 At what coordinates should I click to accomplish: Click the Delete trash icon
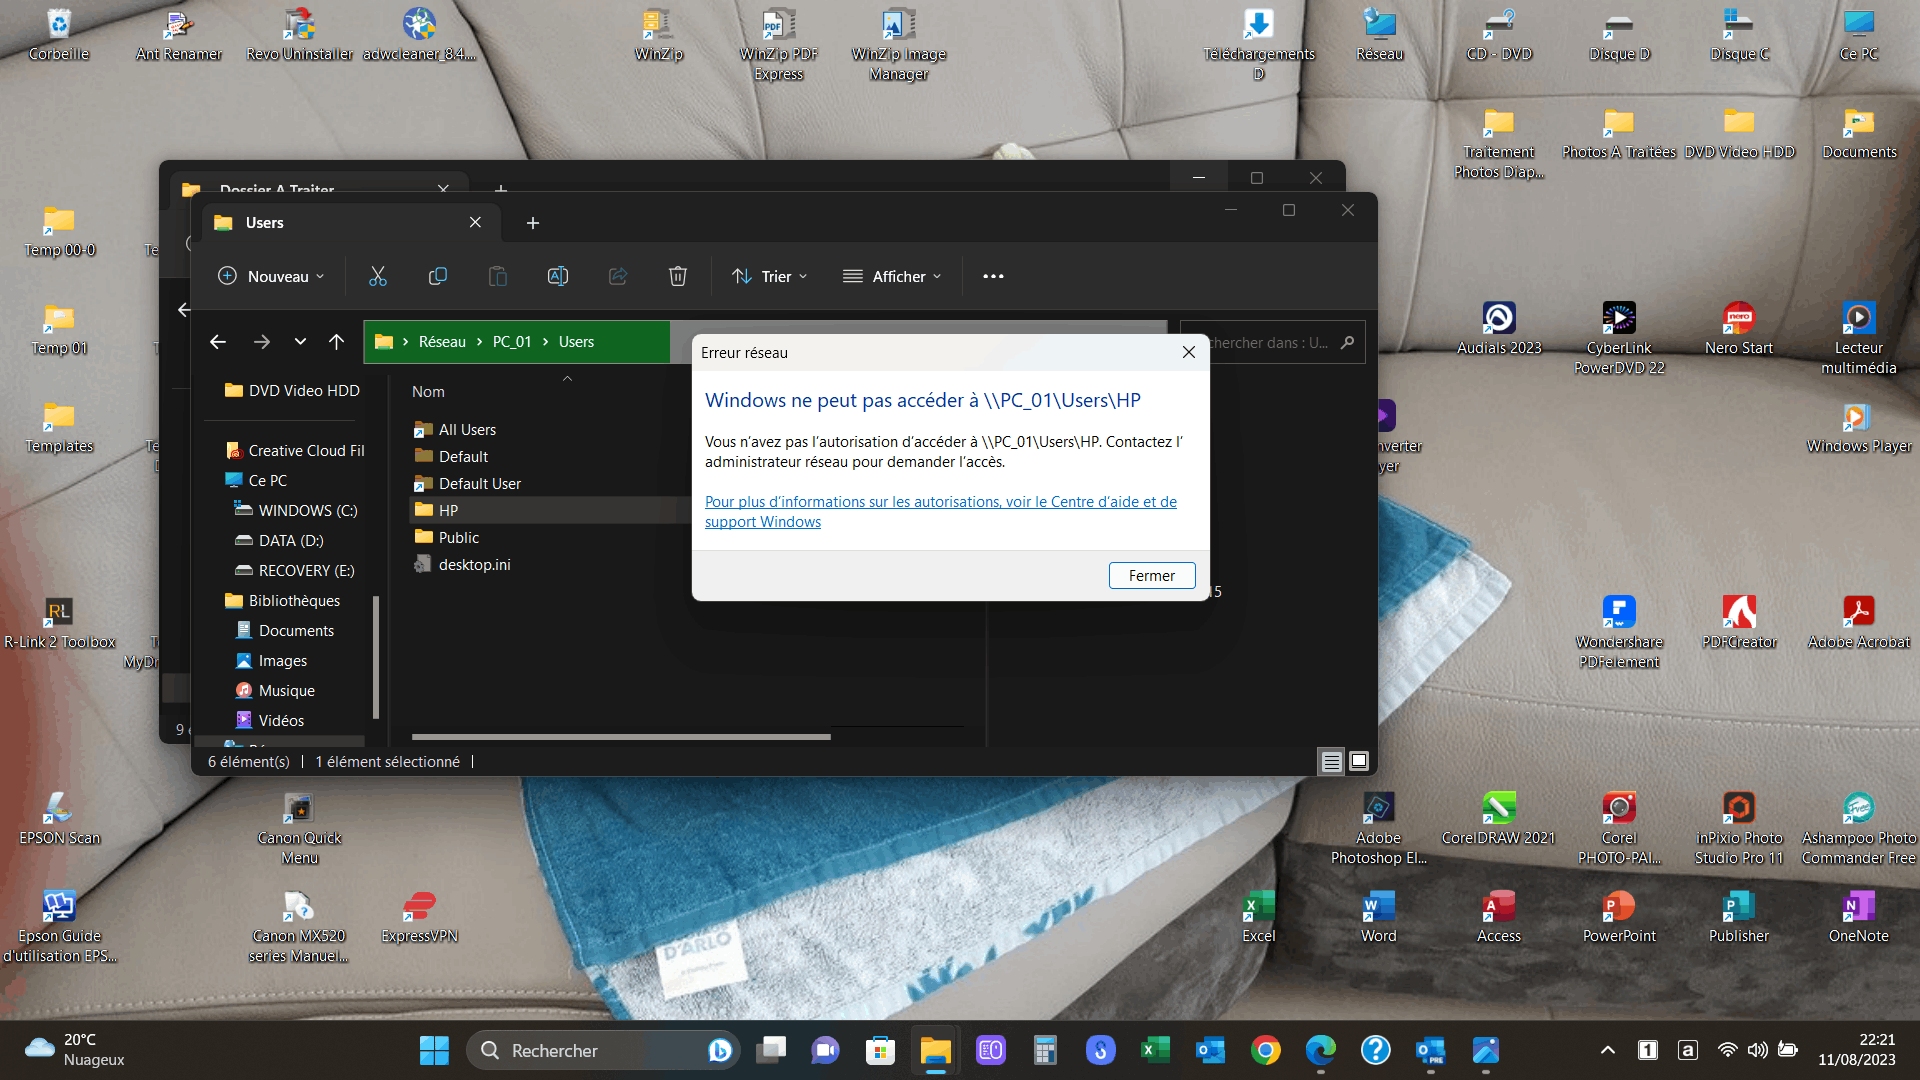pos(677,277)
